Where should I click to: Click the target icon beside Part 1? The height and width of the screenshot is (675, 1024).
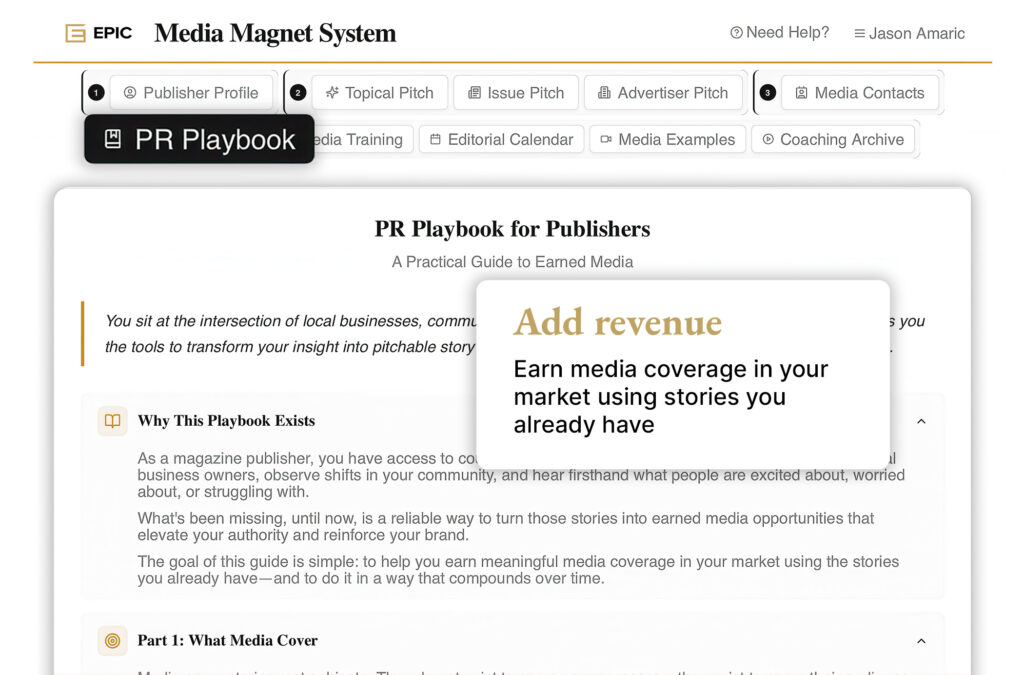pyautogui.click(x=112, y=641)
